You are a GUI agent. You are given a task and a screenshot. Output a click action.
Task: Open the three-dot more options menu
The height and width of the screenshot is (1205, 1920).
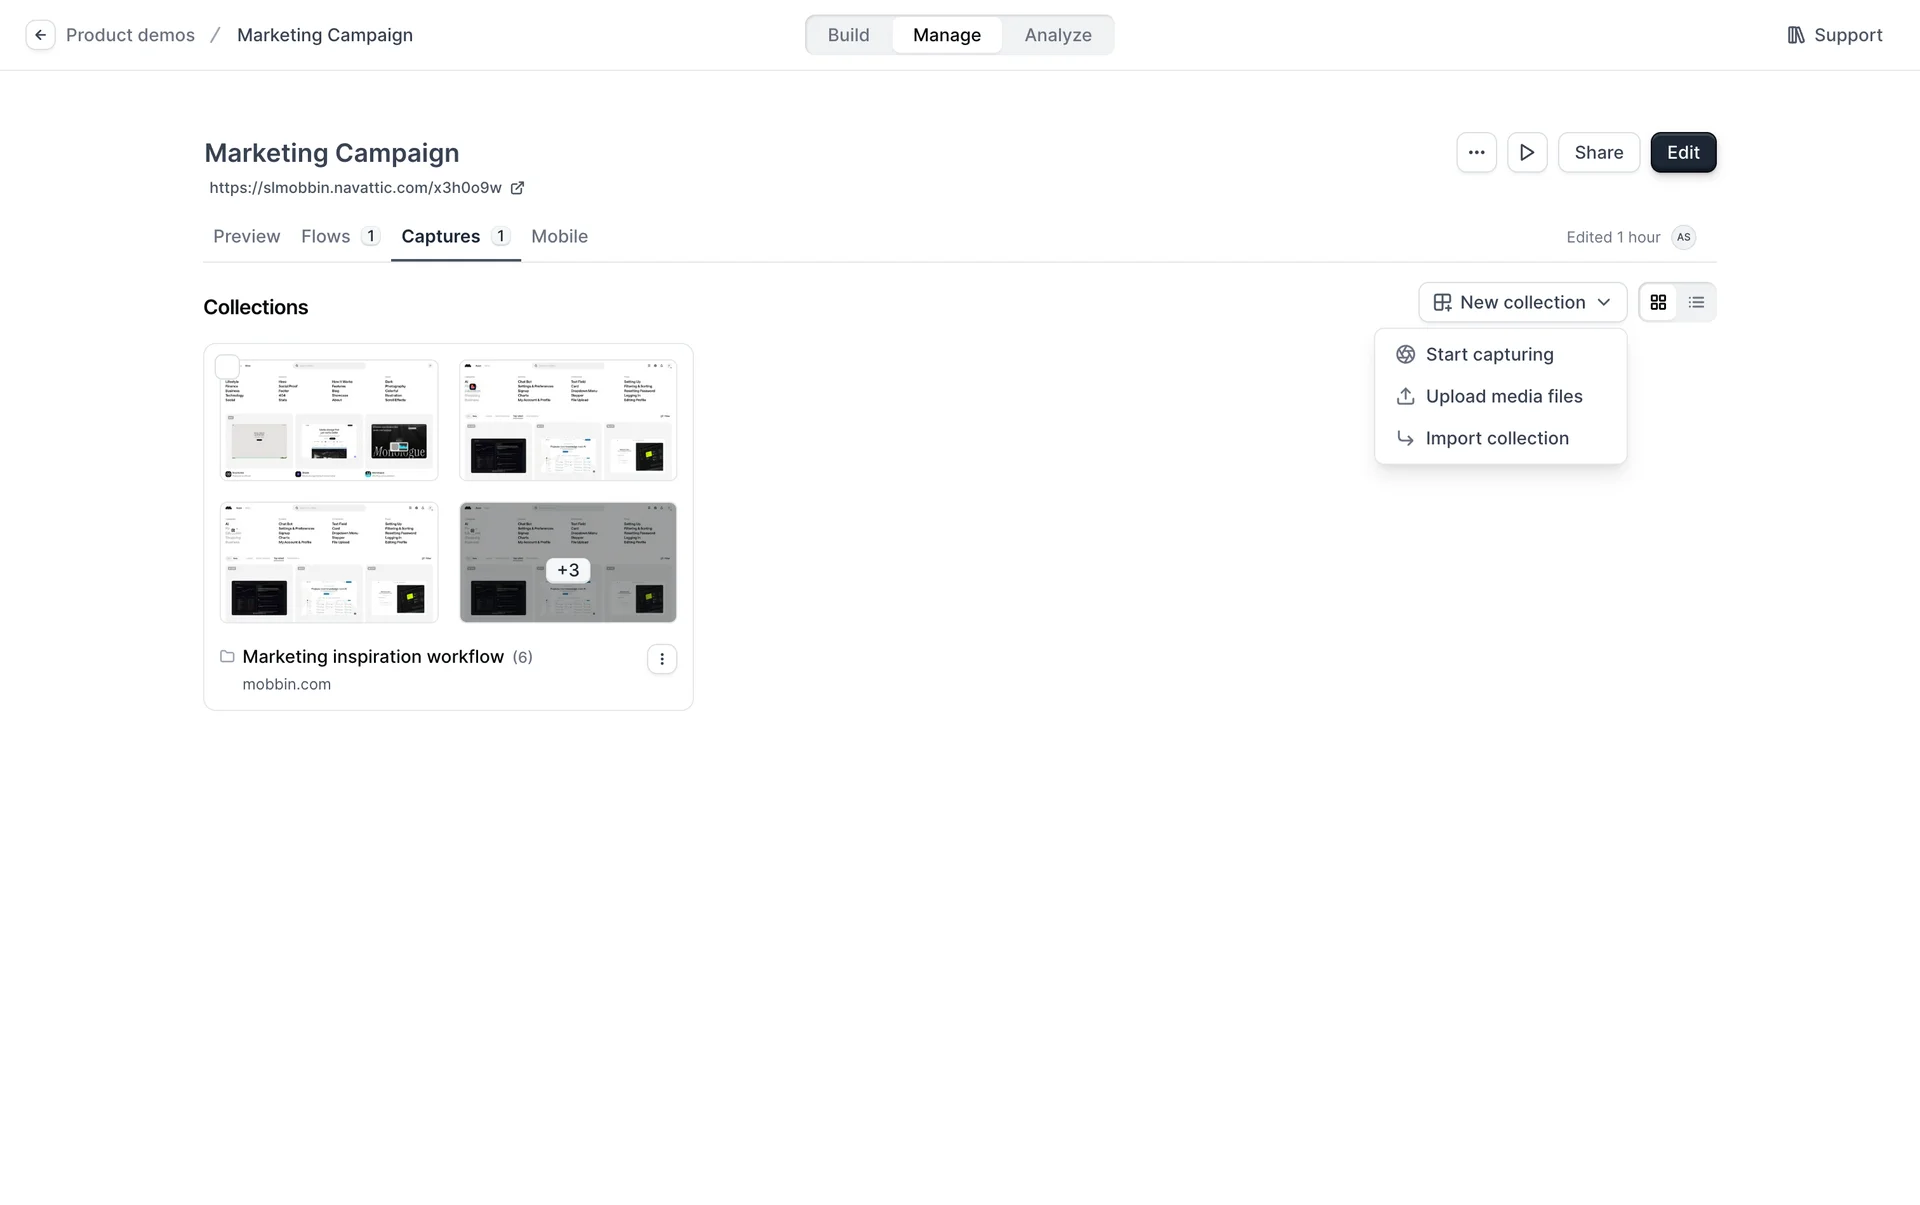pyautogui.click(x=1476, y=153)
